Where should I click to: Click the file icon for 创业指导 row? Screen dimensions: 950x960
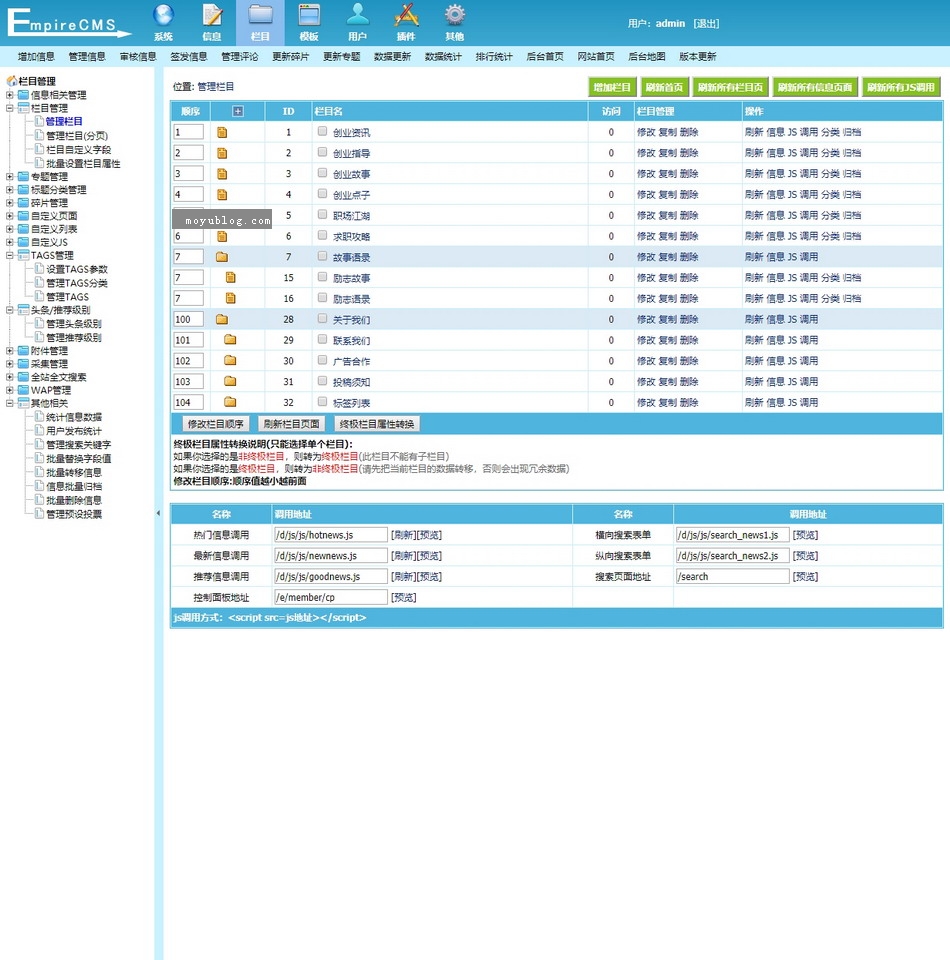click(x=222, y=153)
